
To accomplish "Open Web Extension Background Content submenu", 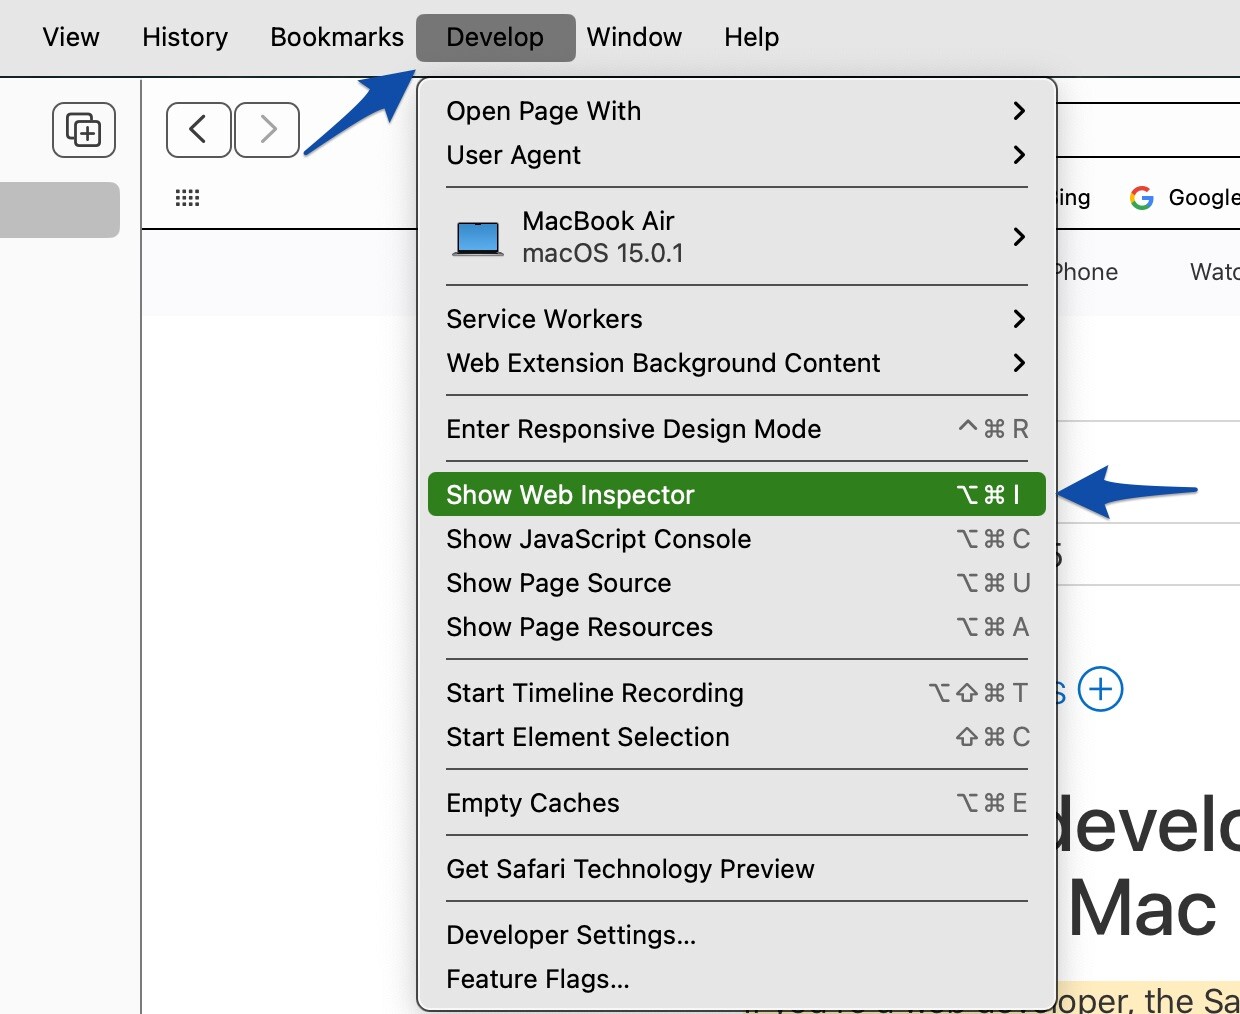I will [x=735, y=363].
